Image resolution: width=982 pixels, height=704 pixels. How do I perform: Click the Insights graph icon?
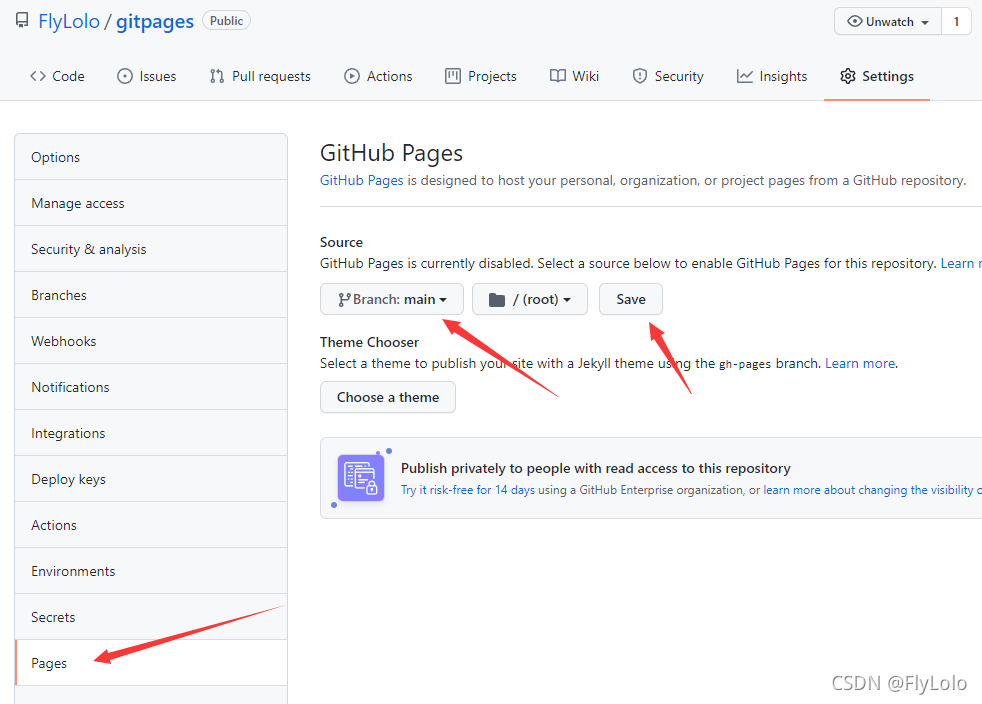pos(745,76)
